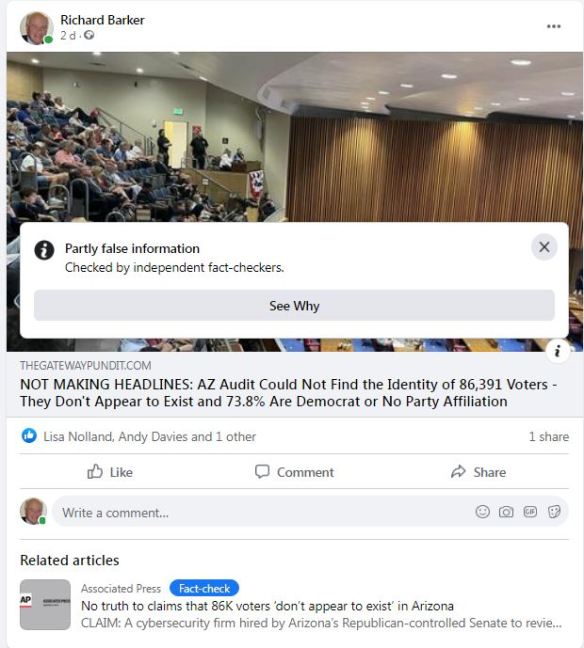Open the Associated Press fact-check article
584x648 pixels.
[267, 606]
